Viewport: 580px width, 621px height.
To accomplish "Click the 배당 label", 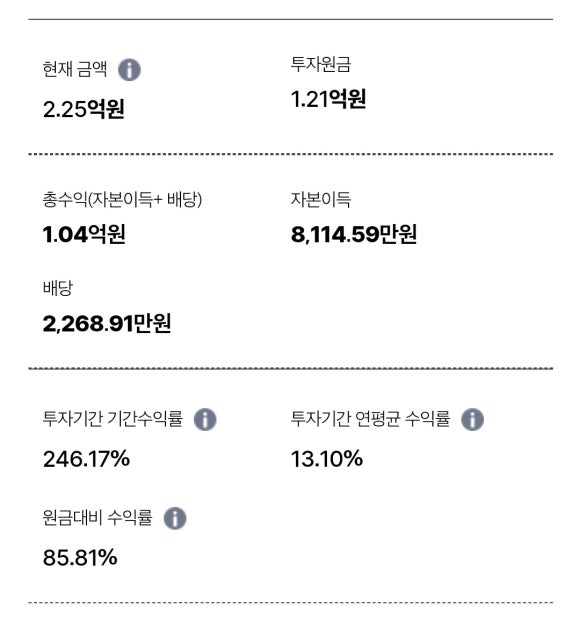I will point(58,288).
